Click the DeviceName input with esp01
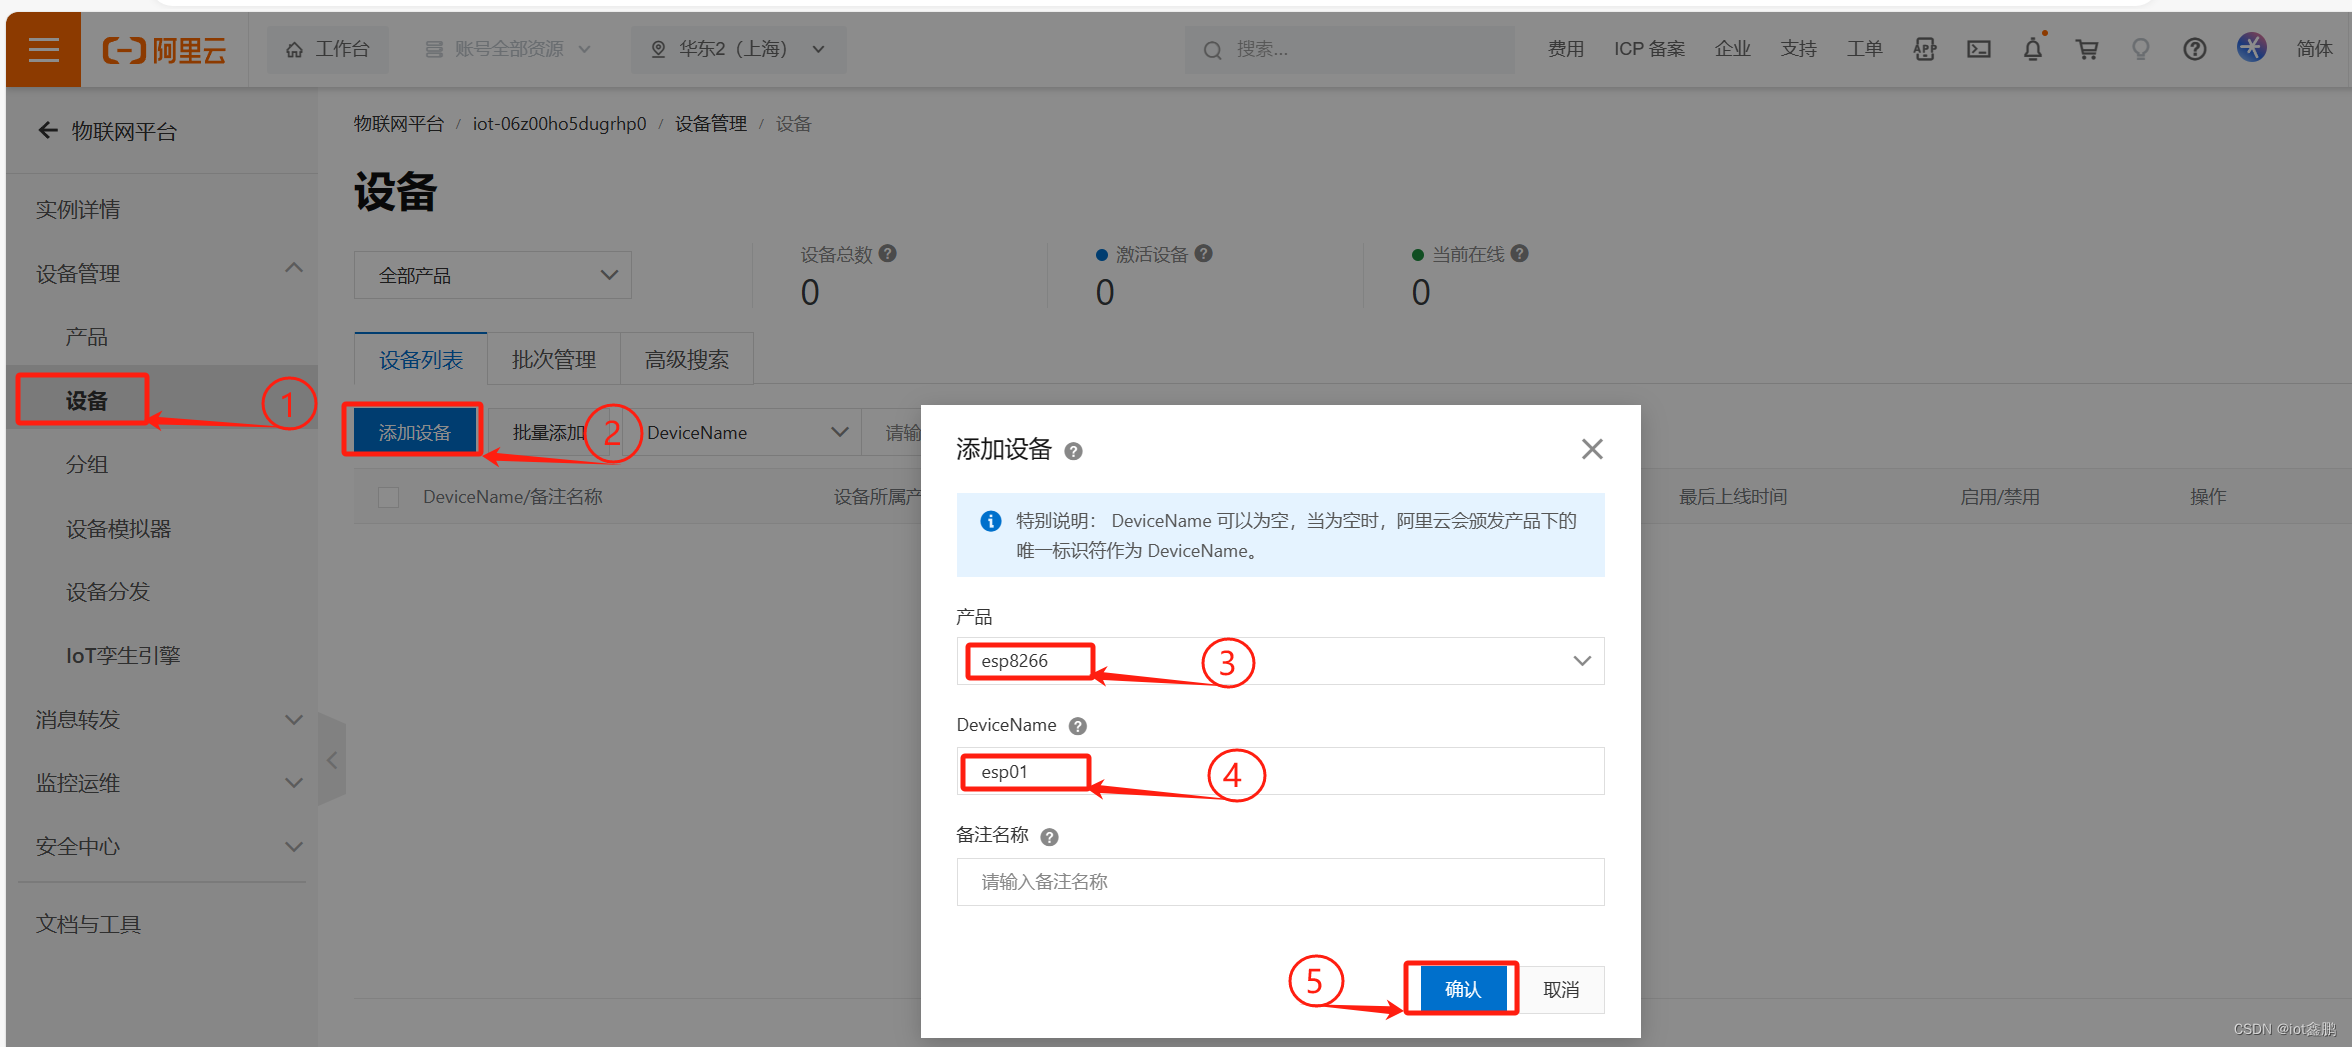 click(x=1280, y=771)
